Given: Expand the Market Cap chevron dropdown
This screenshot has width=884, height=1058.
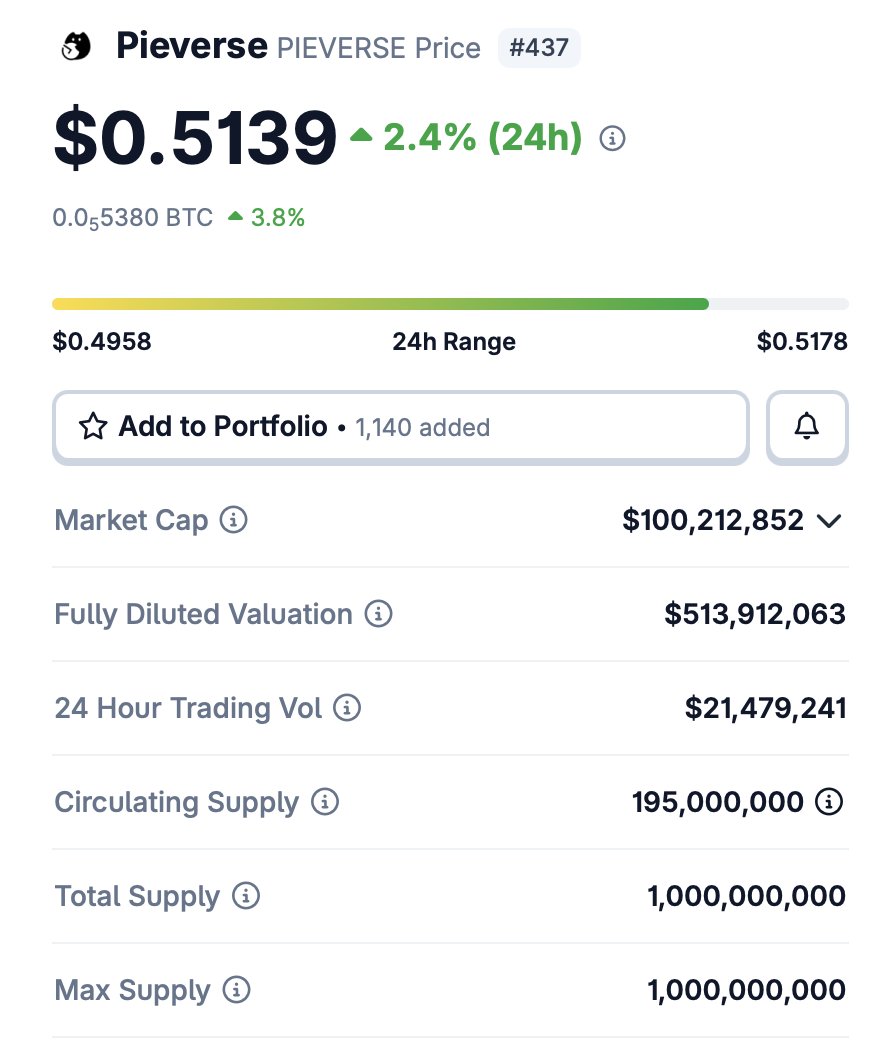Looking at the screenshot, I should click(x=829, y=521).
